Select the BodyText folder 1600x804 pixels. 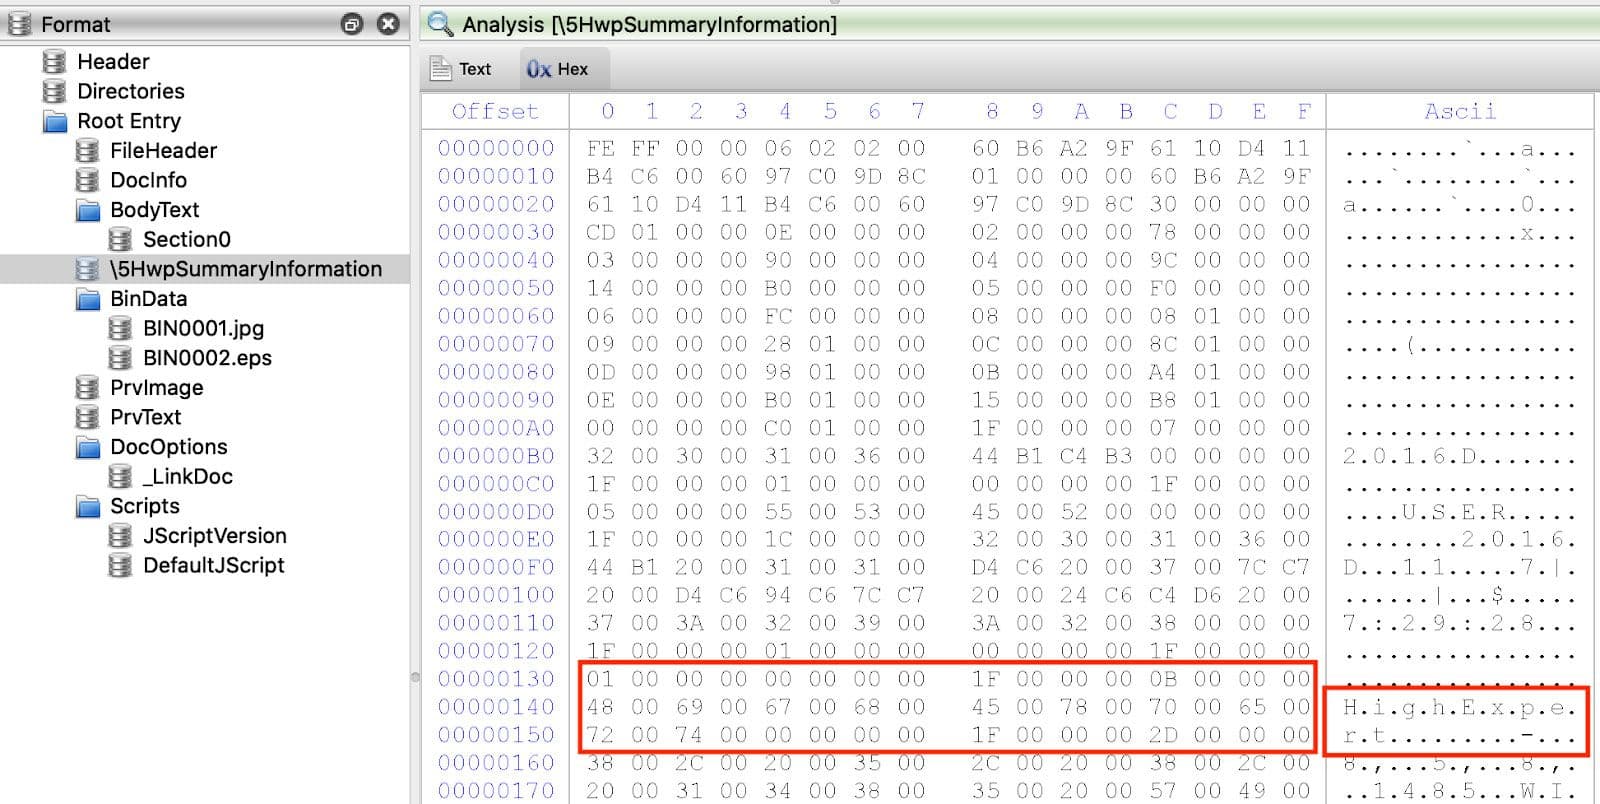[x=154, y=210]
